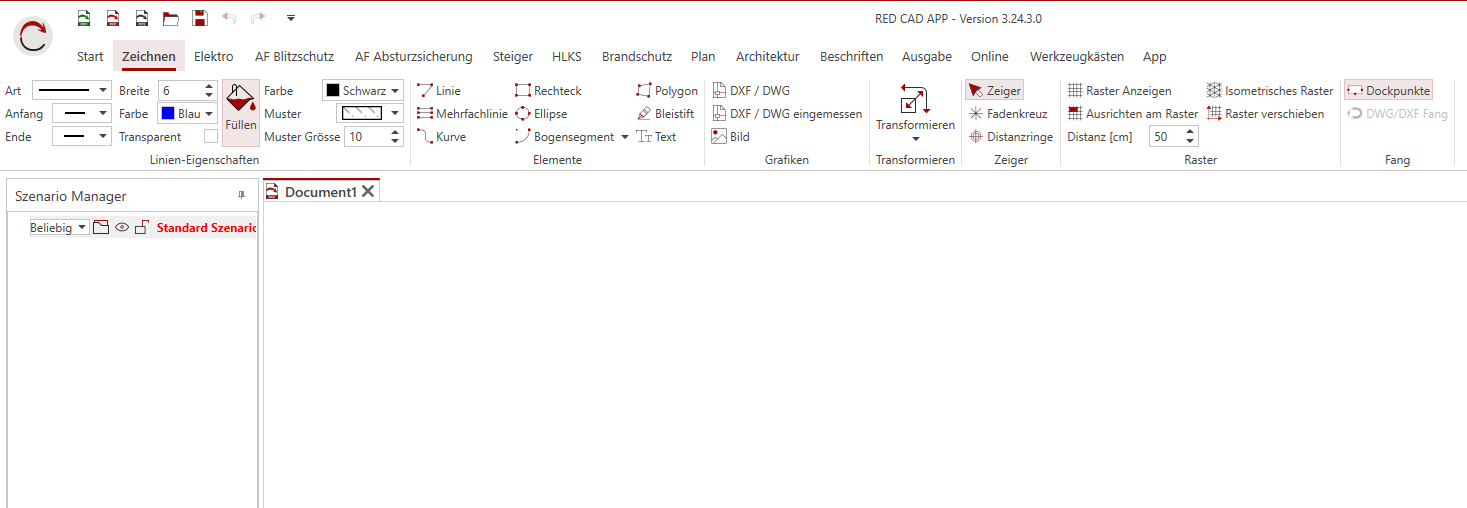Image resolution: width=1467 pixels, height=508 pixels.
Task: Open the Beliebig scenario dropdown
Action: tap(59, 228)
